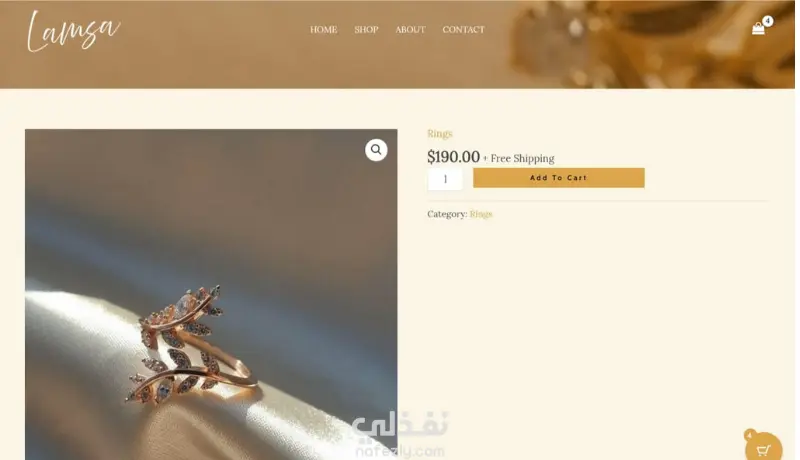The height and width of the screenshot is (460, 800).
Task: Click the $190.00 price text
Action: pos(454,157)
